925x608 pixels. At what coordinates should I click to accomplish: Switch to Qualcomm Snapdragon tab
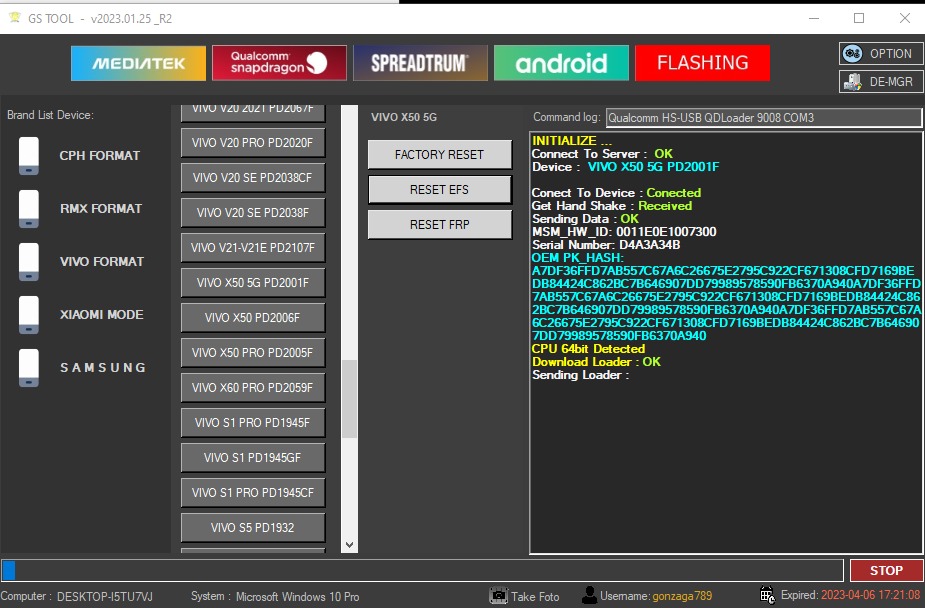point(279,63)
